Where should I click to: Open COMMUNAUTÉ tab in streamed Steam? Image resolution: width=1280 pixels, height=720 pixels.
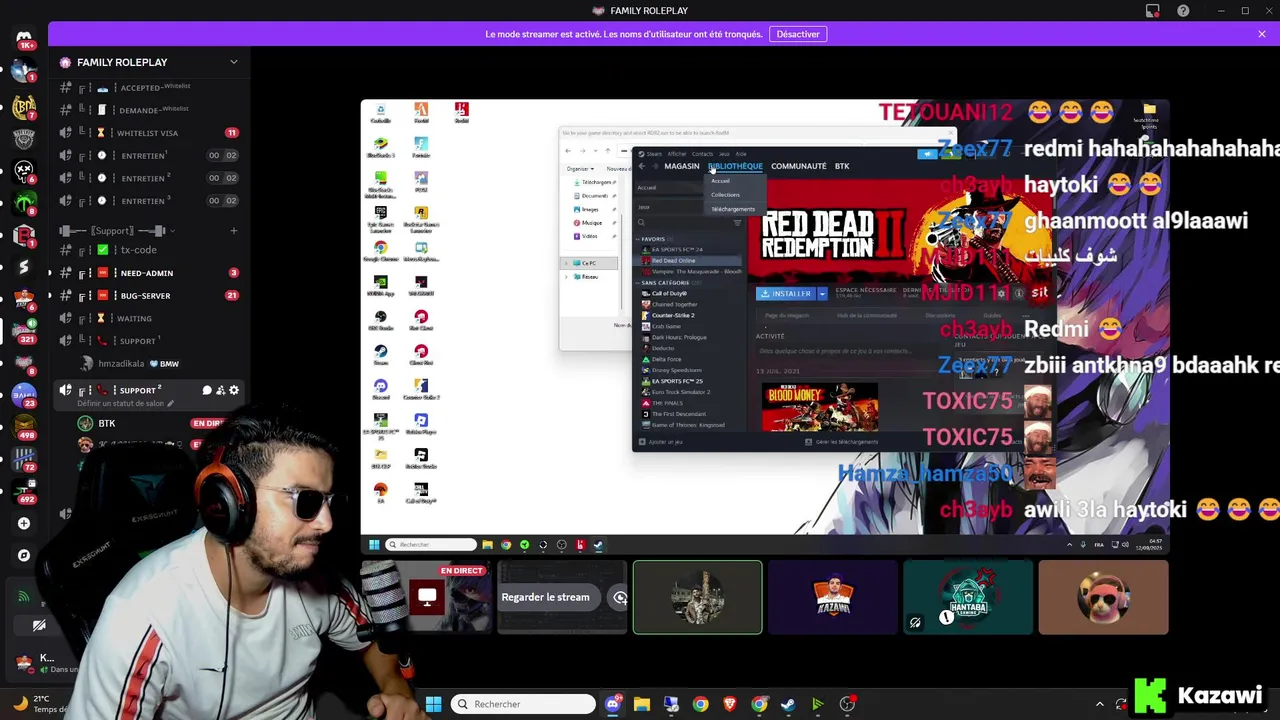click(798, 166)
